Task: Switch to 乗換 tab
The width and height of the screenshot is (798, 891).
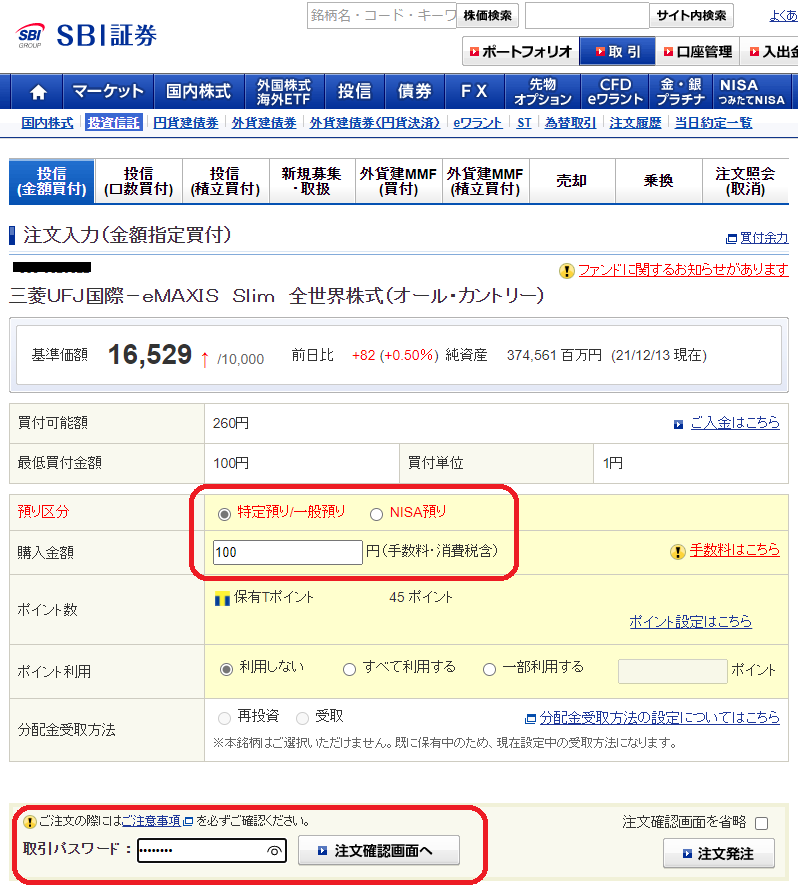Action: (x=659, y=181)
